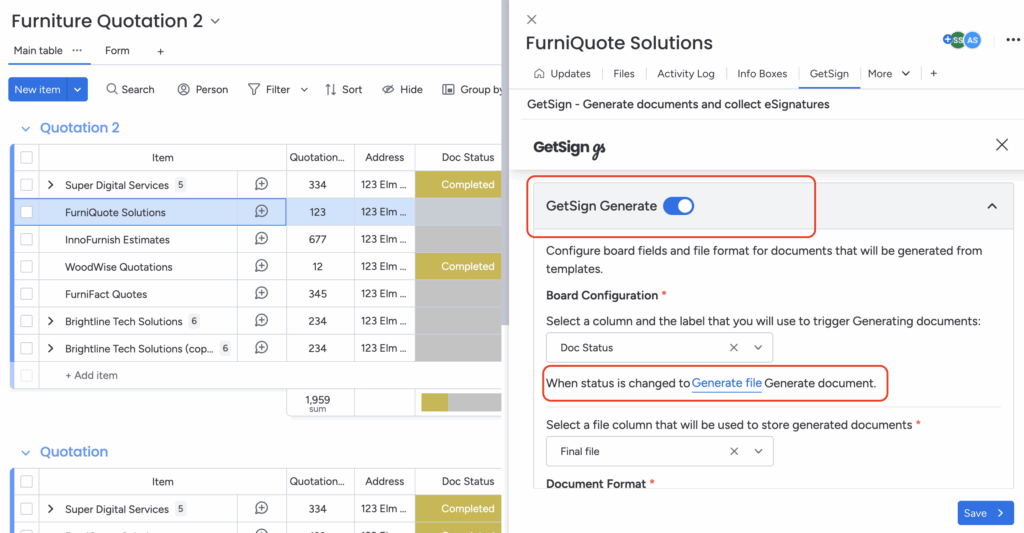Open the New item dropdown arrow
Screen dimensions: 1024x533
78,89
